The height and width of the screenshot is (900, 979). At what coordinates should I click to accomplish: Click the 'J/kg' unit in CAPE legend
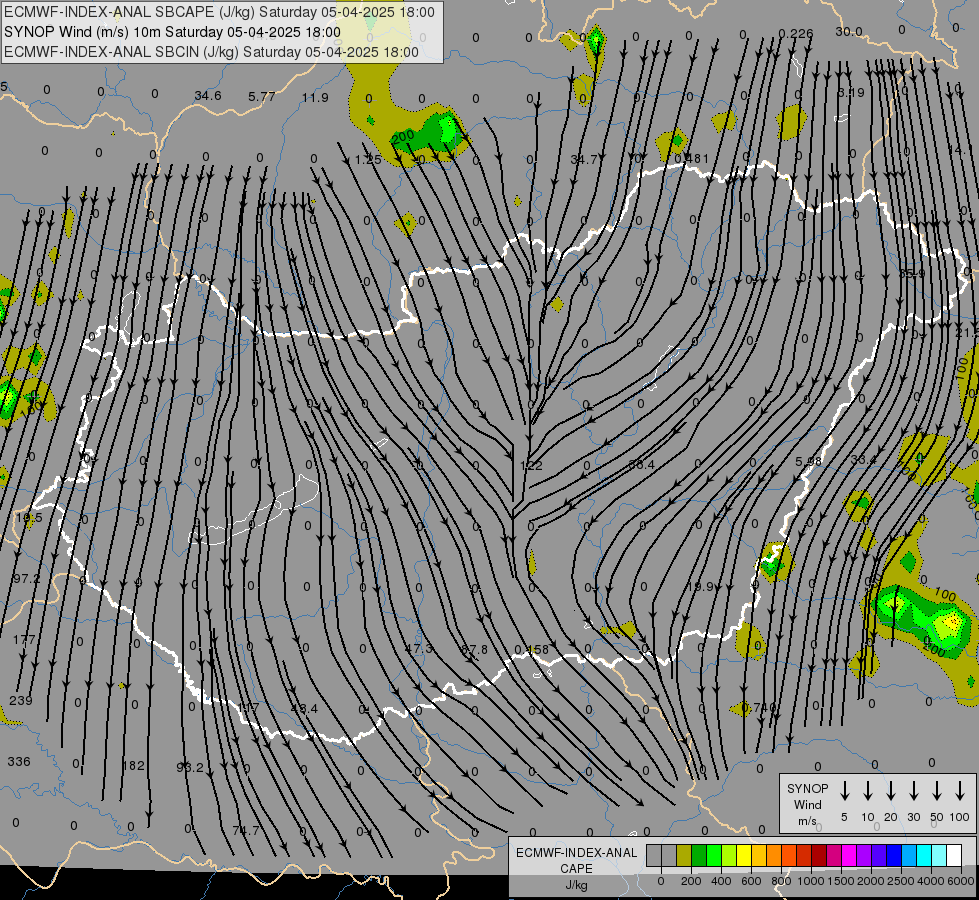[x=576, y=885]
